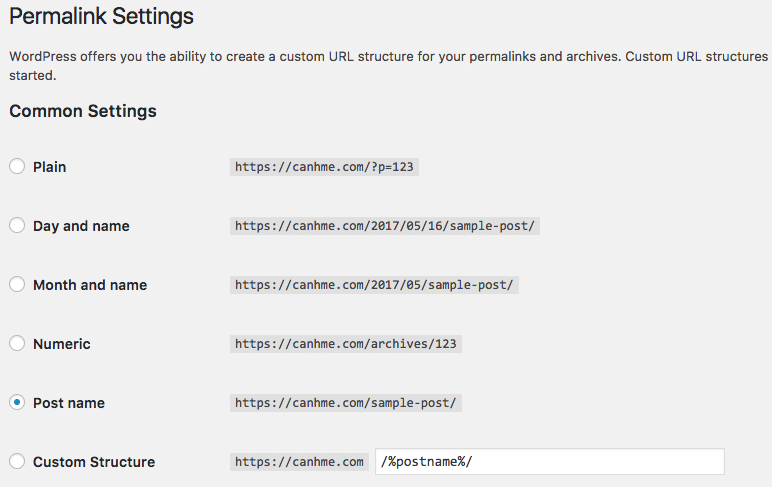This screenshot has height=487, width=772.
Task: Select the Plain radio button
Action: (x=17, y=167)
